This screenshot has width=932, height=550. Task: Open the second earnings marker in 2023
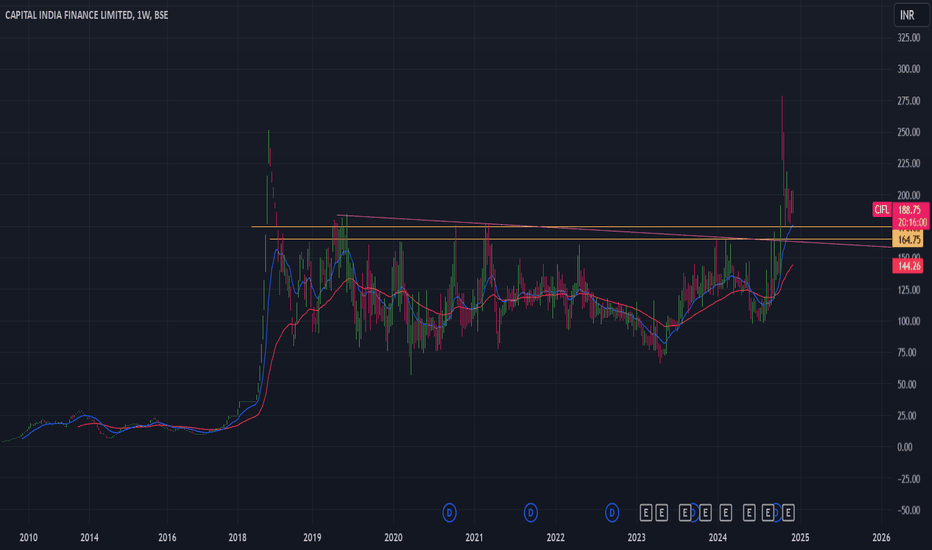click(x=662, y=512)
